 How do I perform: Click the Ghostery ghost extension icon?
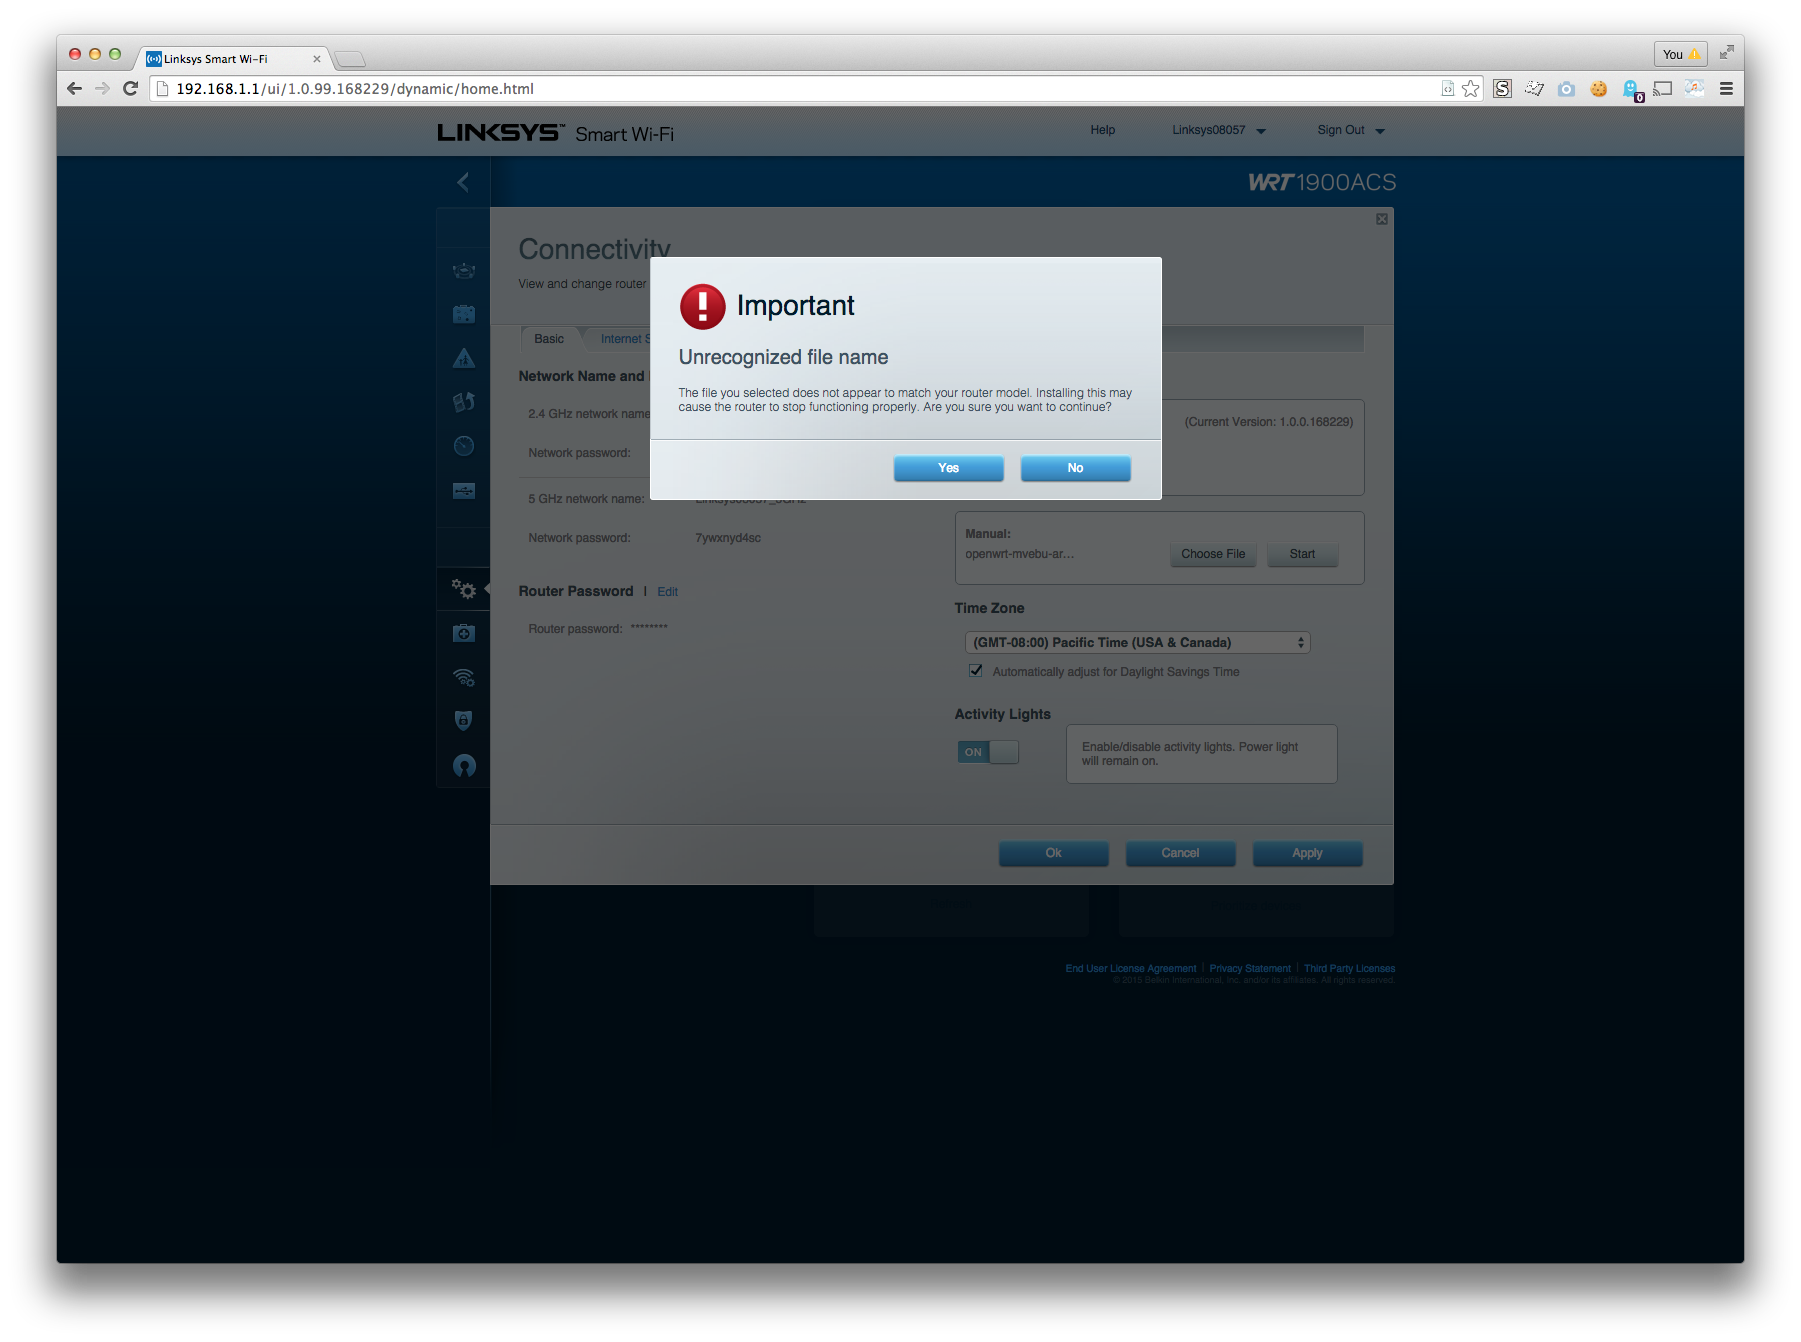[1631, 90]
